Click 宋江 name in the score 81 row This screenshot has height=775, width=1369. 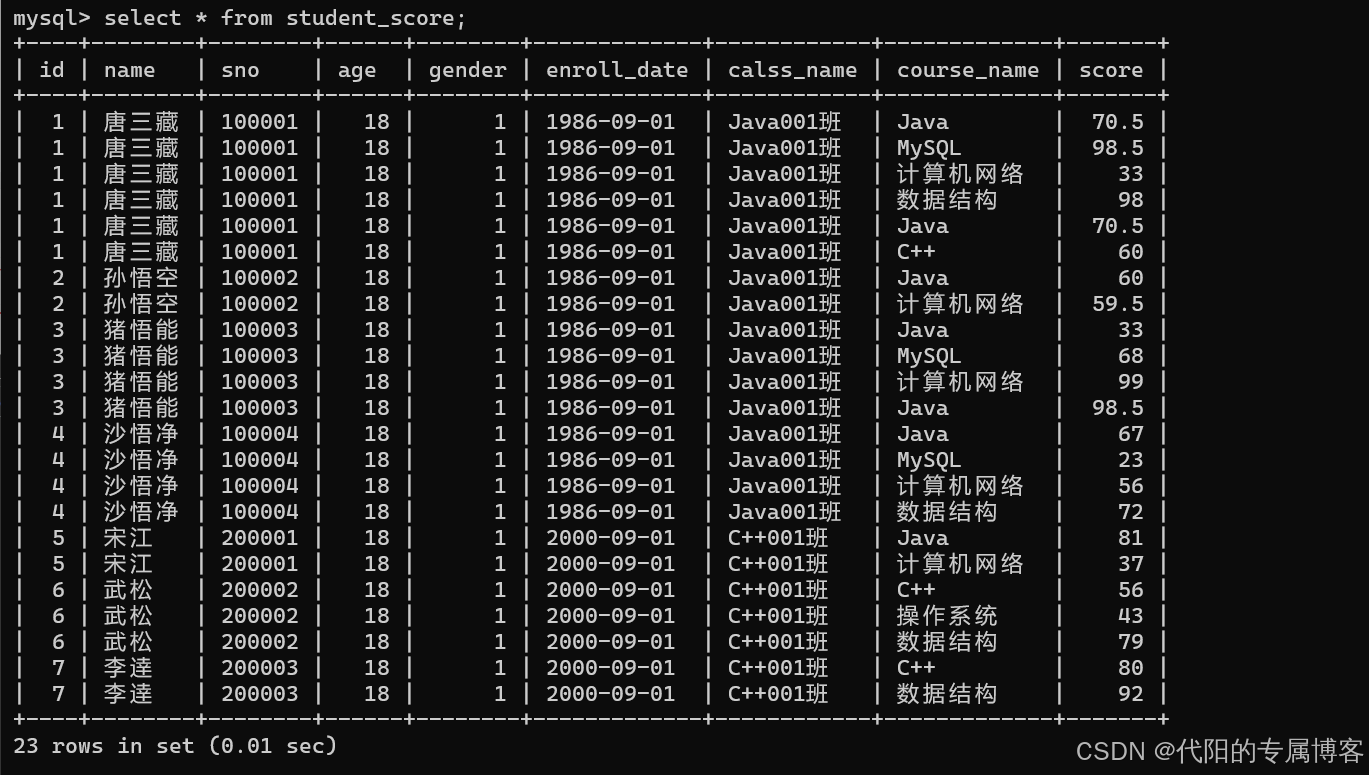point(128,538)
